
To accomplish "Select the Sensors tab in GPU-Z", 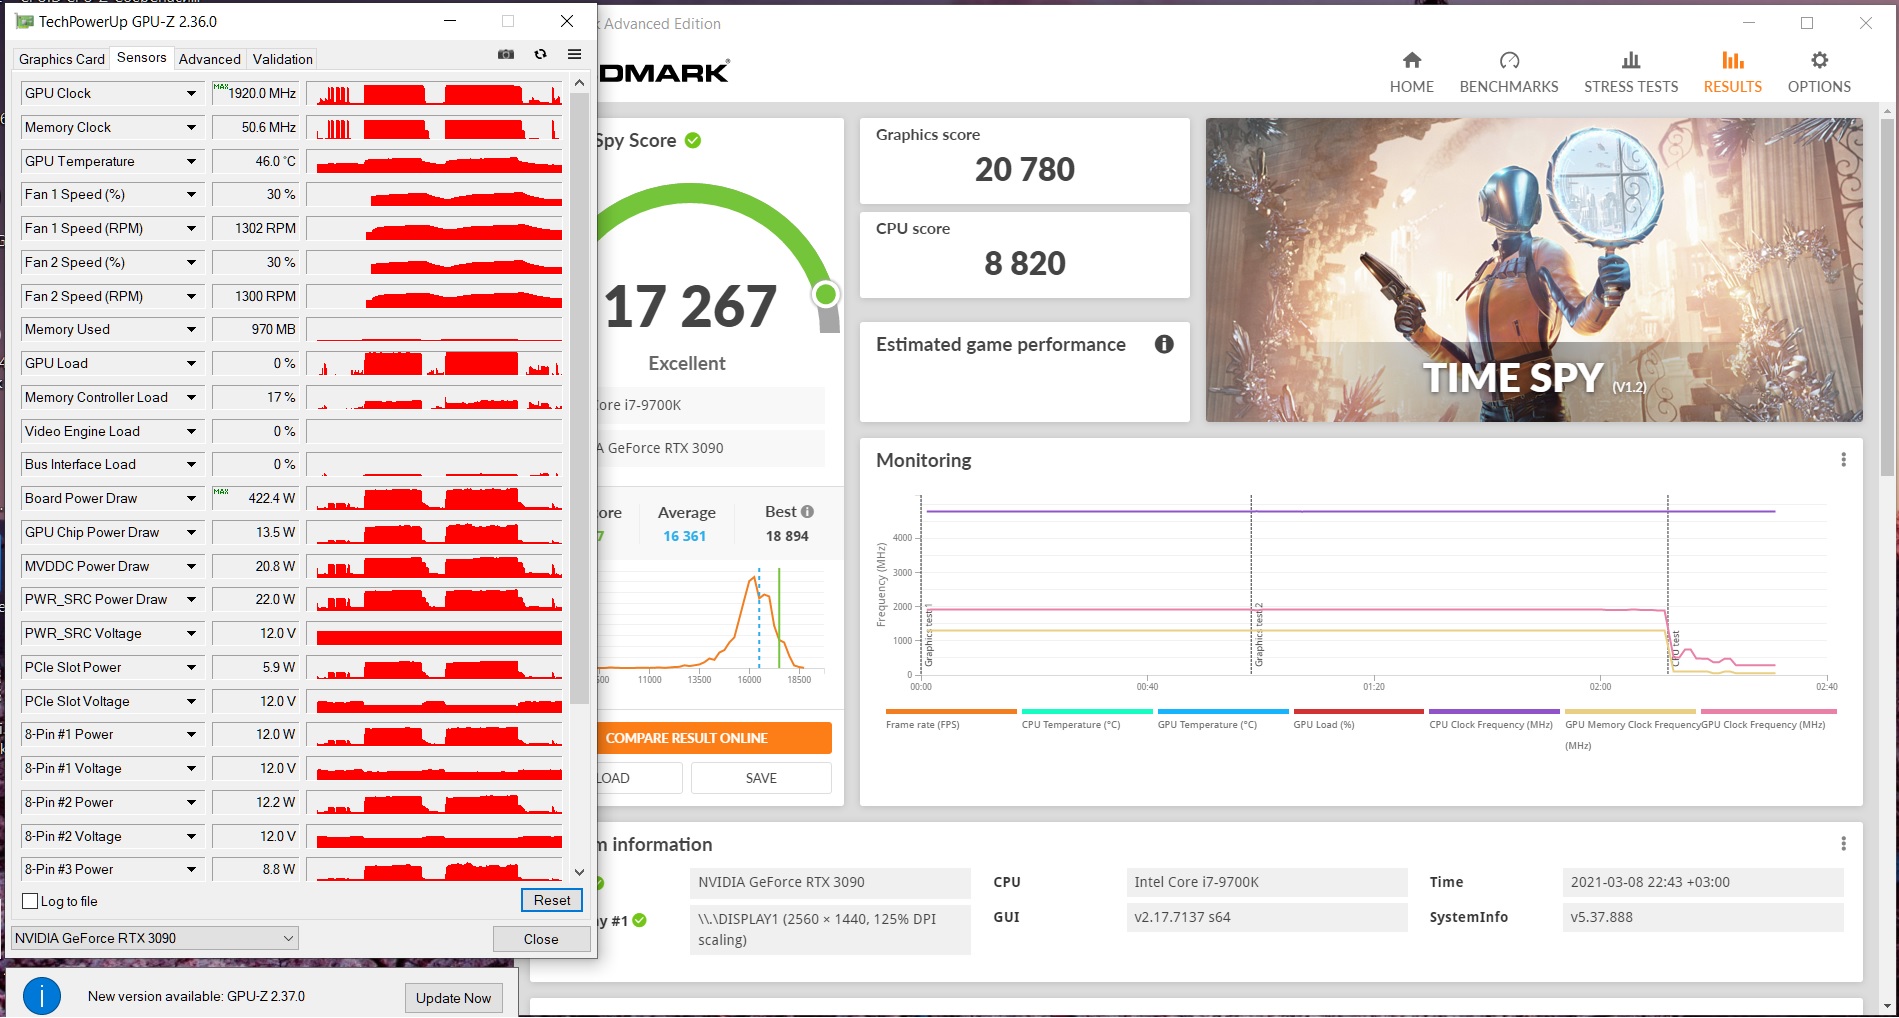I will point(142,57).
